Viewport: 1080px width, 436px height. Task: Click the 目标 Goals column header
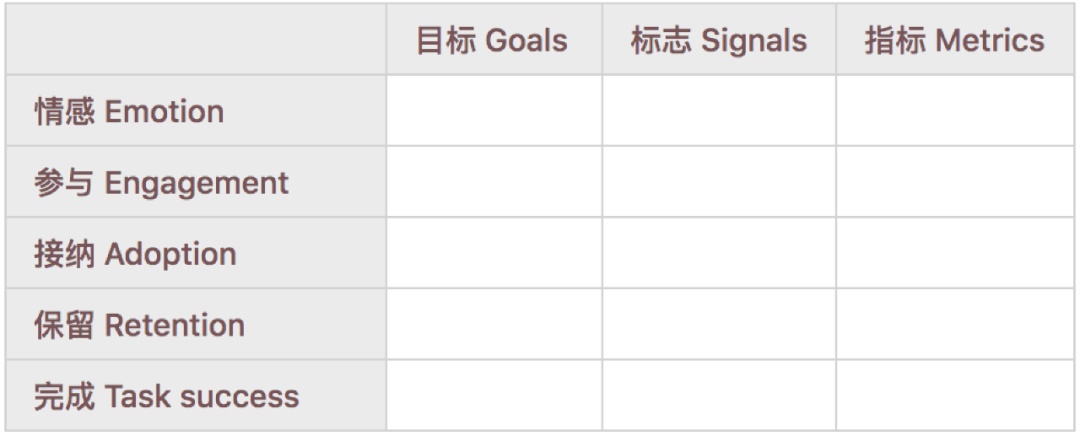(492, 41)
